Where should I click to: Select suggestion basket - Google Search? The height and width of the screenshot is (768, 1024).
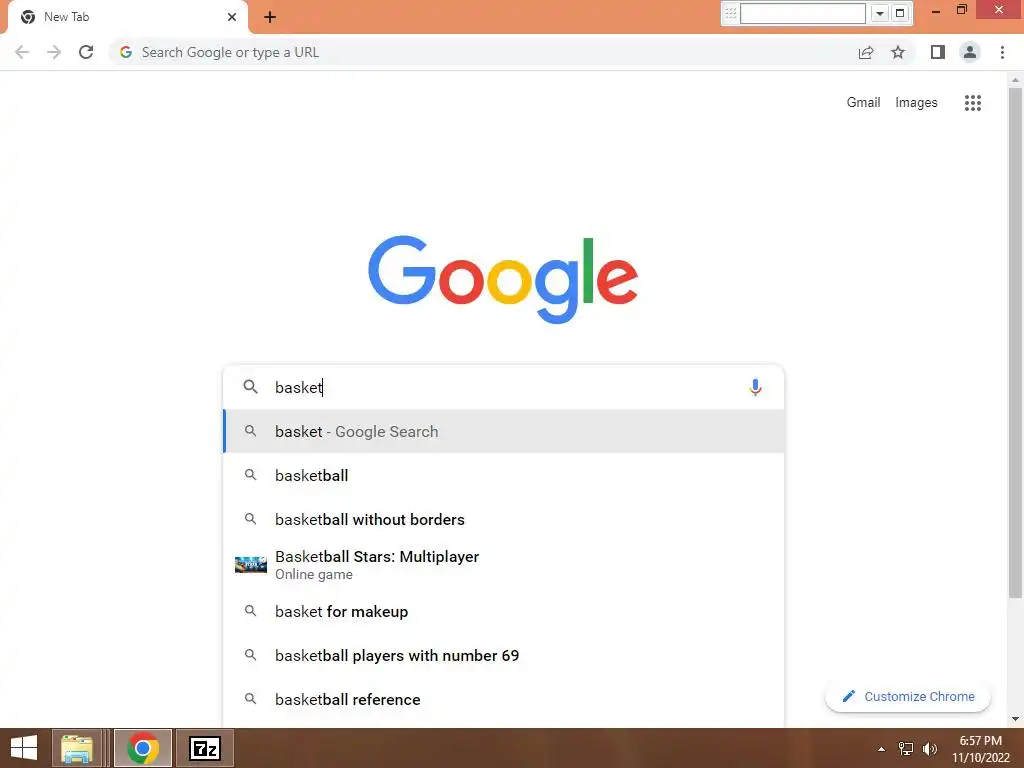pos(503,432)
